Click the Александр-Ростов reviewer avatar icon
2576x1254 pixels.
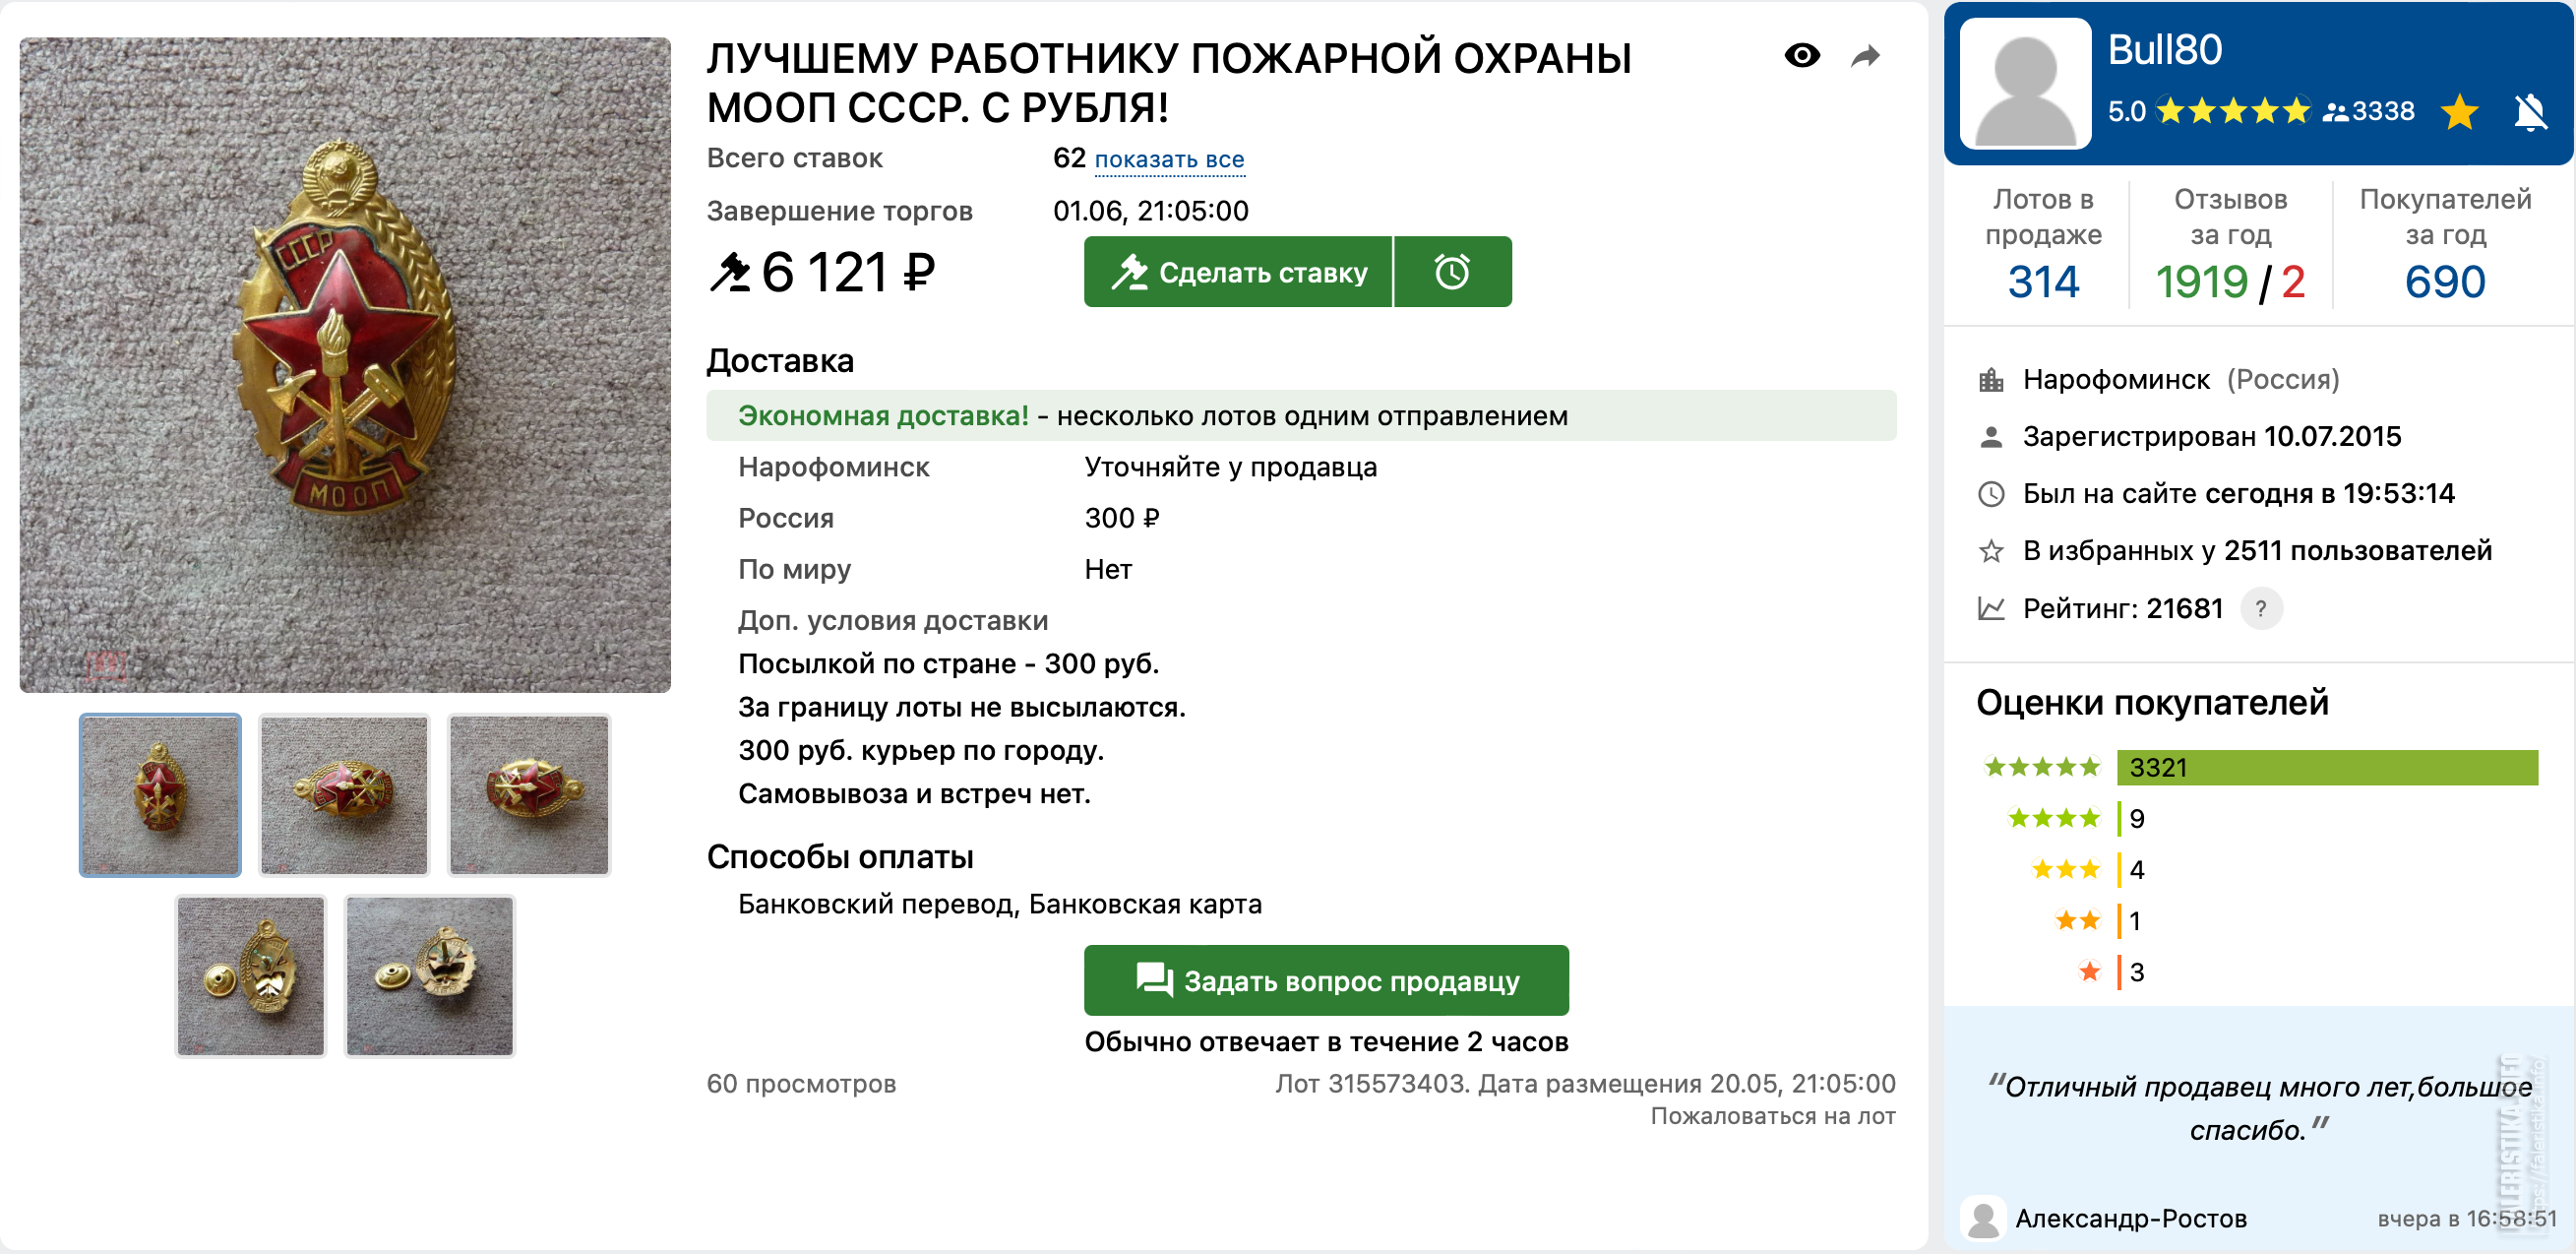tap(1983, 1217)
